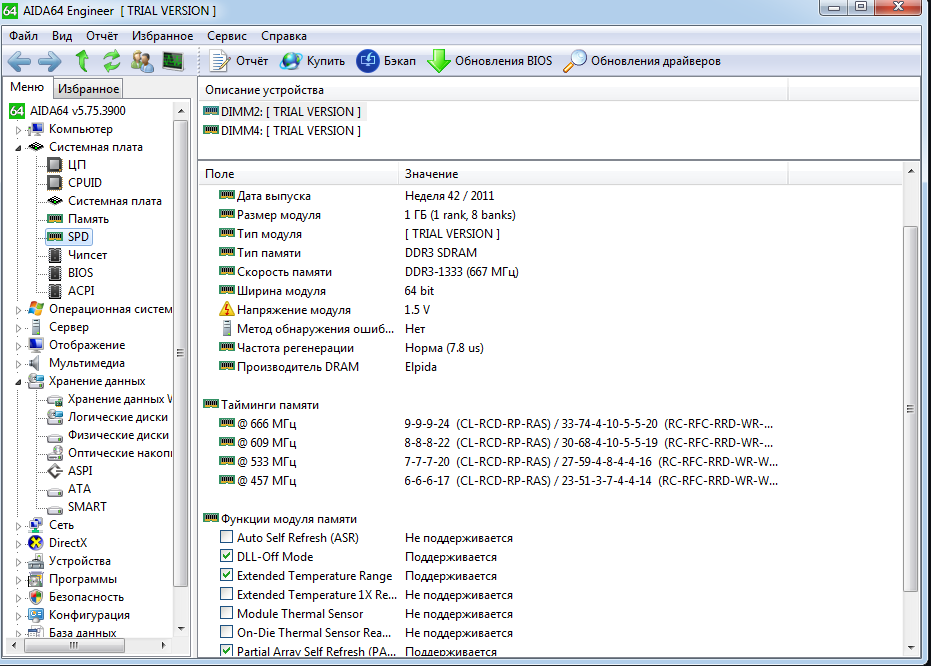This screenshot has height=666, width=931.
Task: Open the Отчёт menu
Action: (x=102, y=36)
